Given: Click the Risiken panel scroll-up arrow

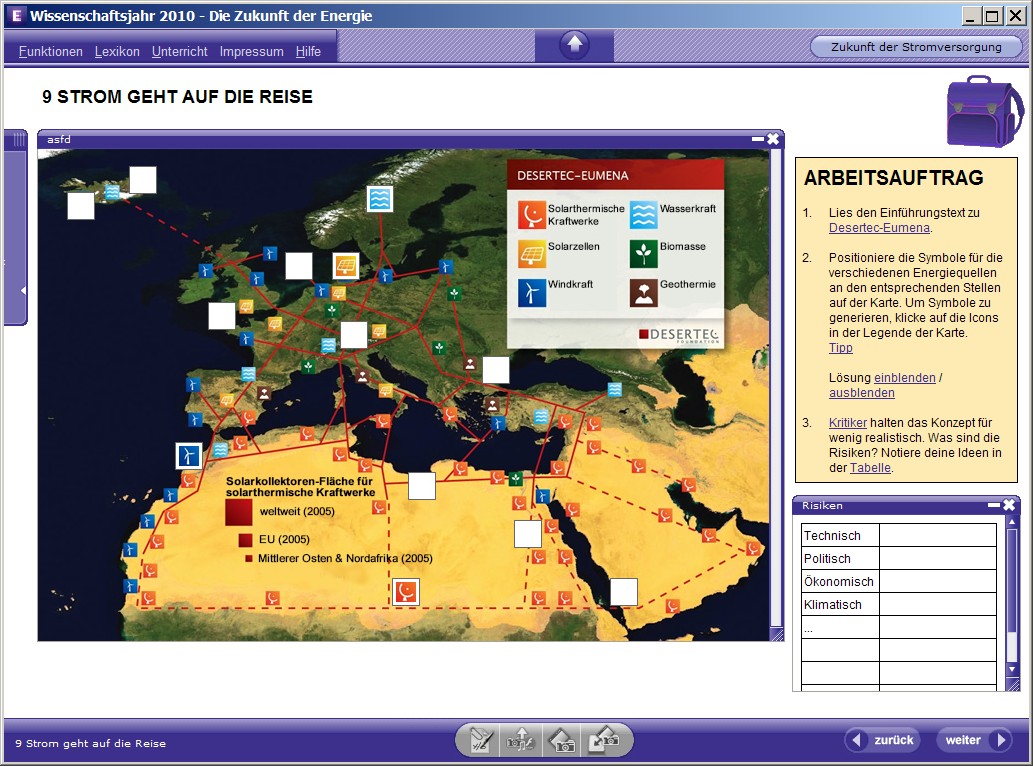Looking at the screenshot, I should [x=1013, y=522].
